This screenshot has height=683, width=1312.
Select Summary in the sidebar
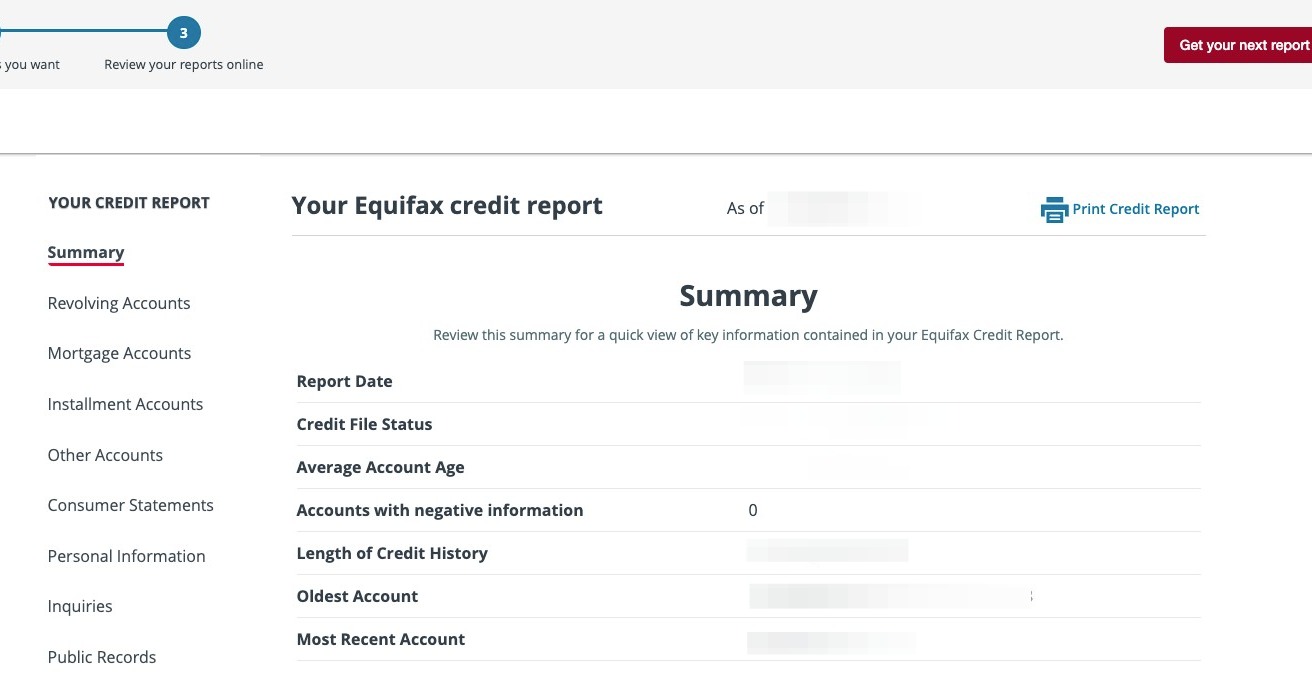[86, 253]
